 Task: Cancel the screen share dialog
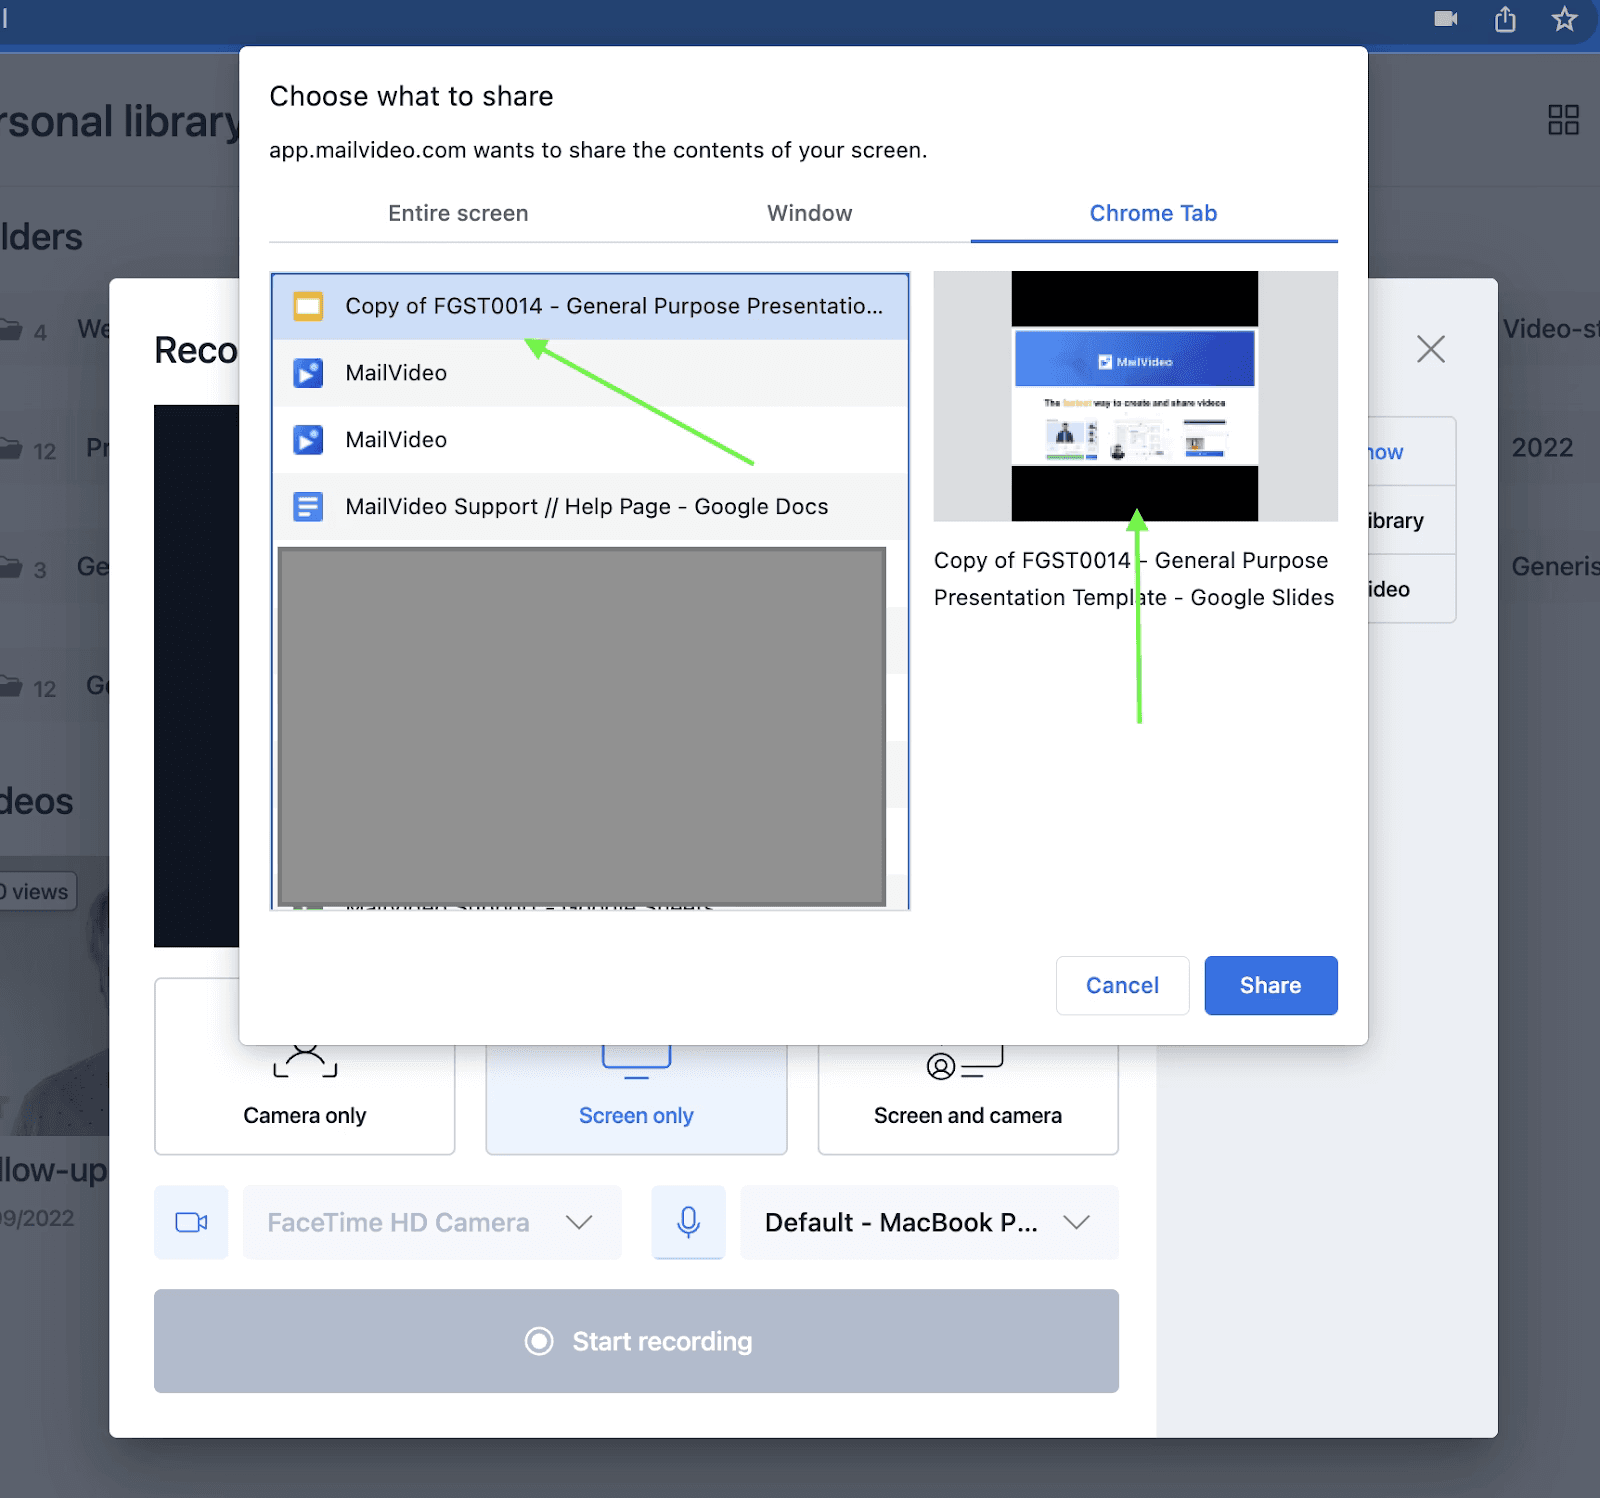click(1122, 985)
